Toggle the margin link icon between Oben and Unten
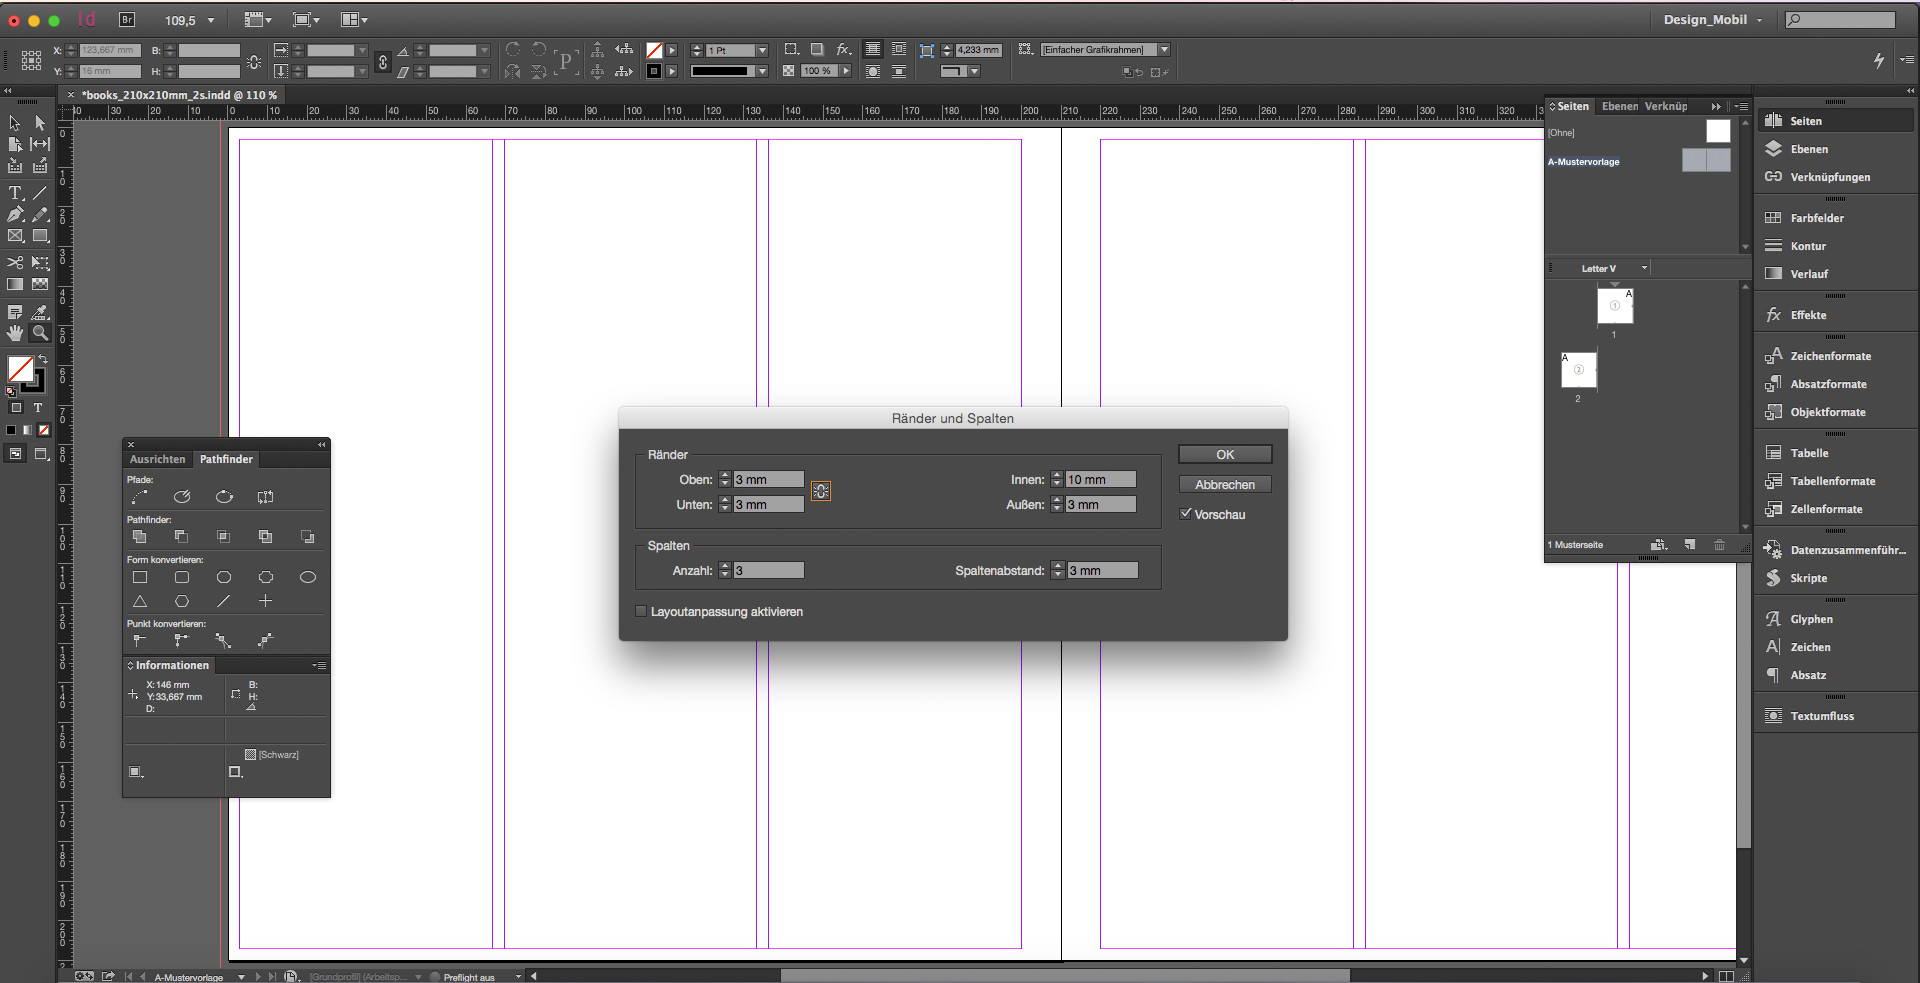Image resolution: width=1920 pixels, height=983 pixels. pos(820,491)
